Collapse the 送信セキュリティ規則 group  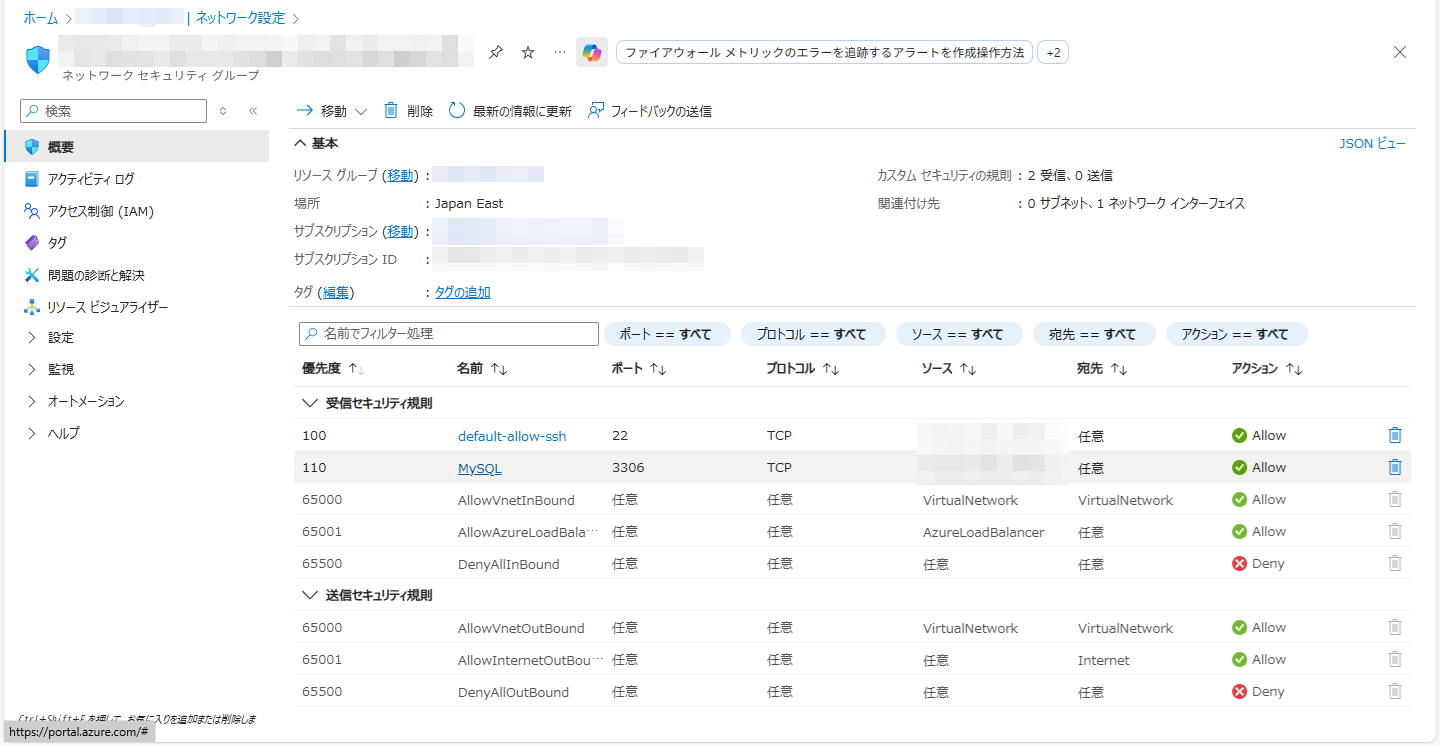click(x=309, y=595)
